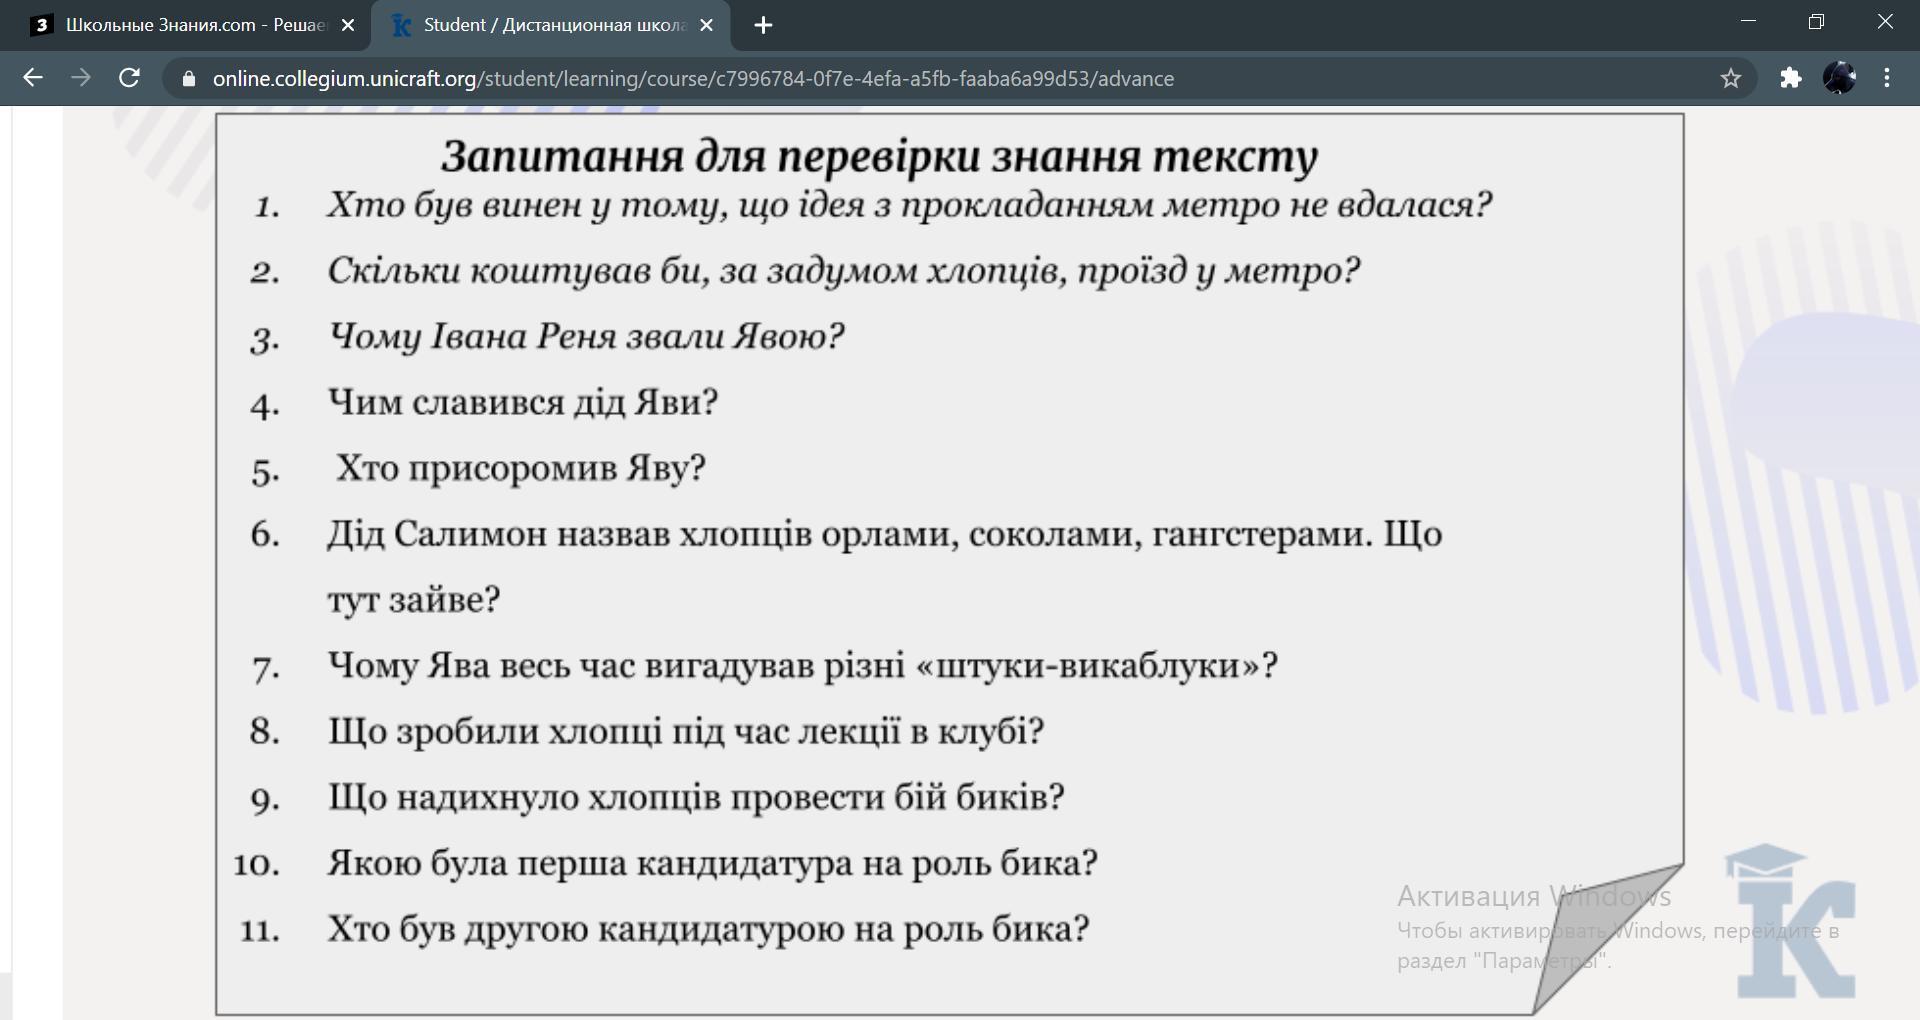Image resolution: width=1920 pixels, height=1020 pixels.
Task: Open the Extensions puzzle menu
Action: (1791, 78)
